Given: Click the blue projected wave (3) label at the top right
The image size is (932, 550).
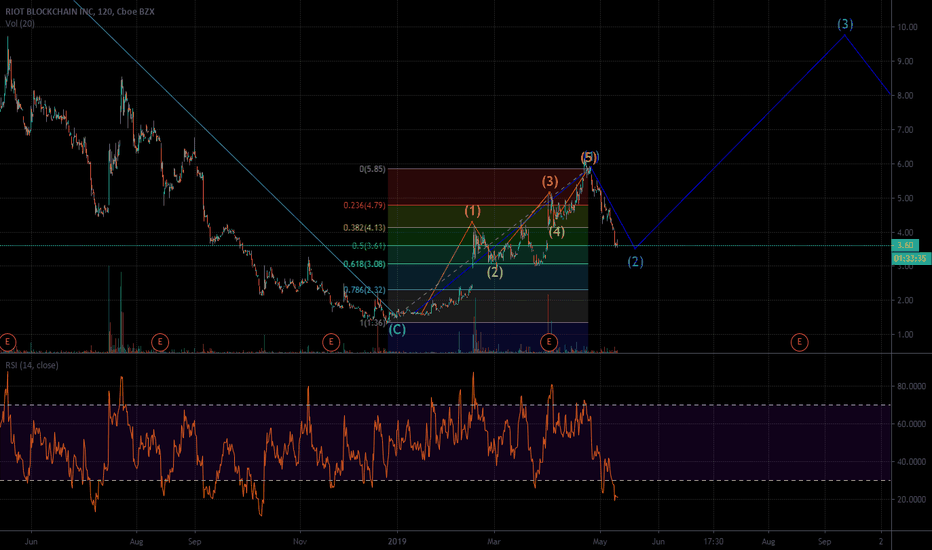Looking at the screenshot, I should tap(845, 24).
